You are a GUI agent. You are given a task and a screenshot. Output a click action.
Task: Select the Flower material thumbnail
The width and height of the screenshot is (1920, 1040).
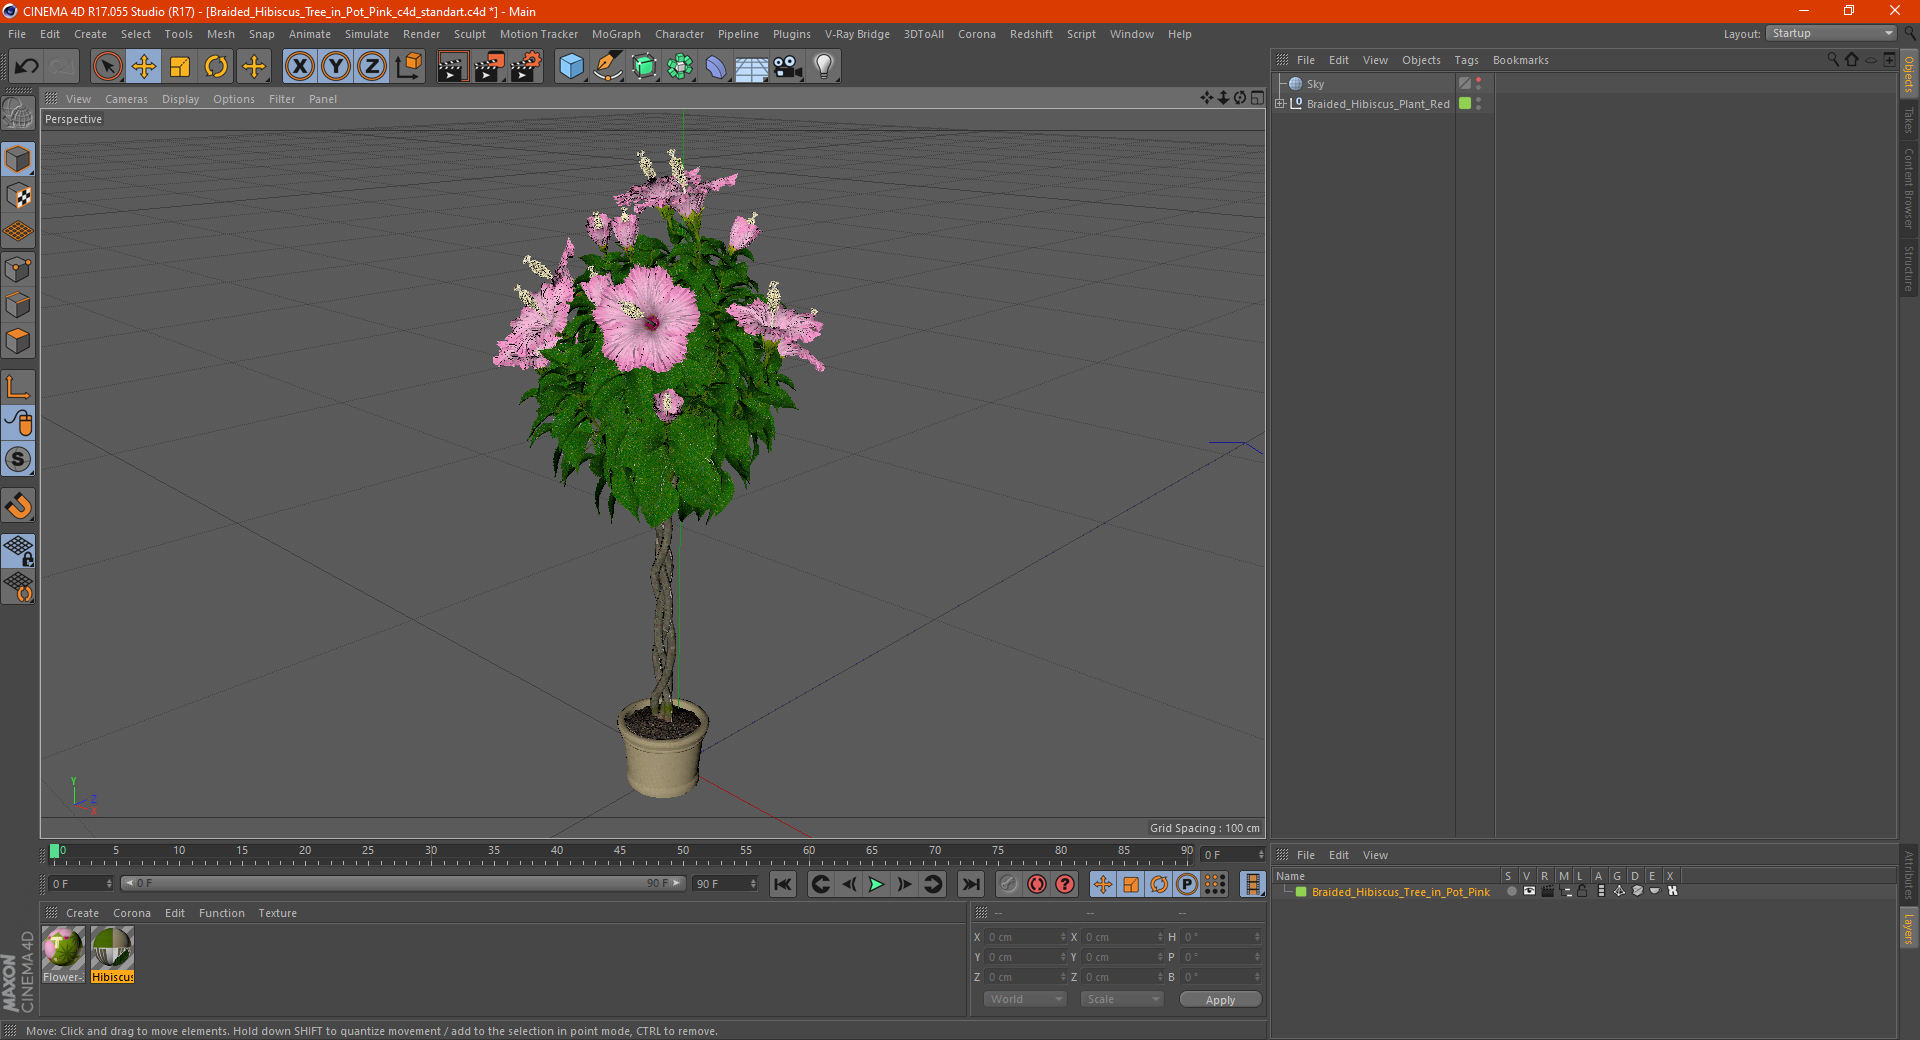63,948
